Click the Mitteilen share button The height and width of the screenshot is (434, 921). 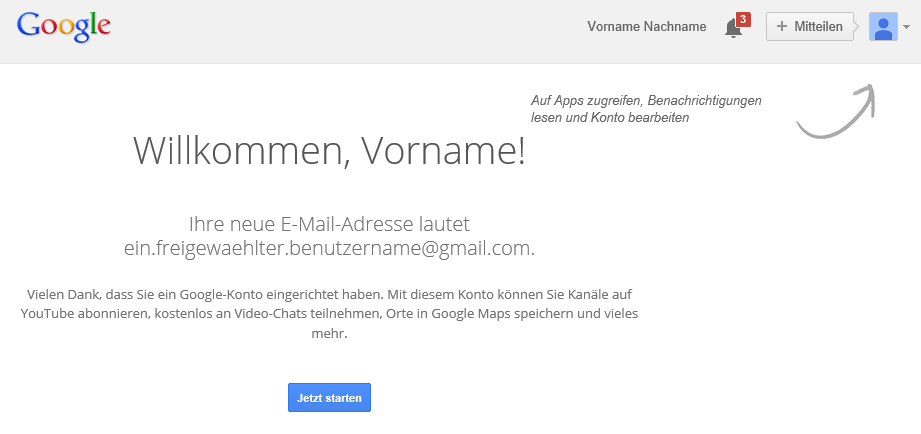809,26
